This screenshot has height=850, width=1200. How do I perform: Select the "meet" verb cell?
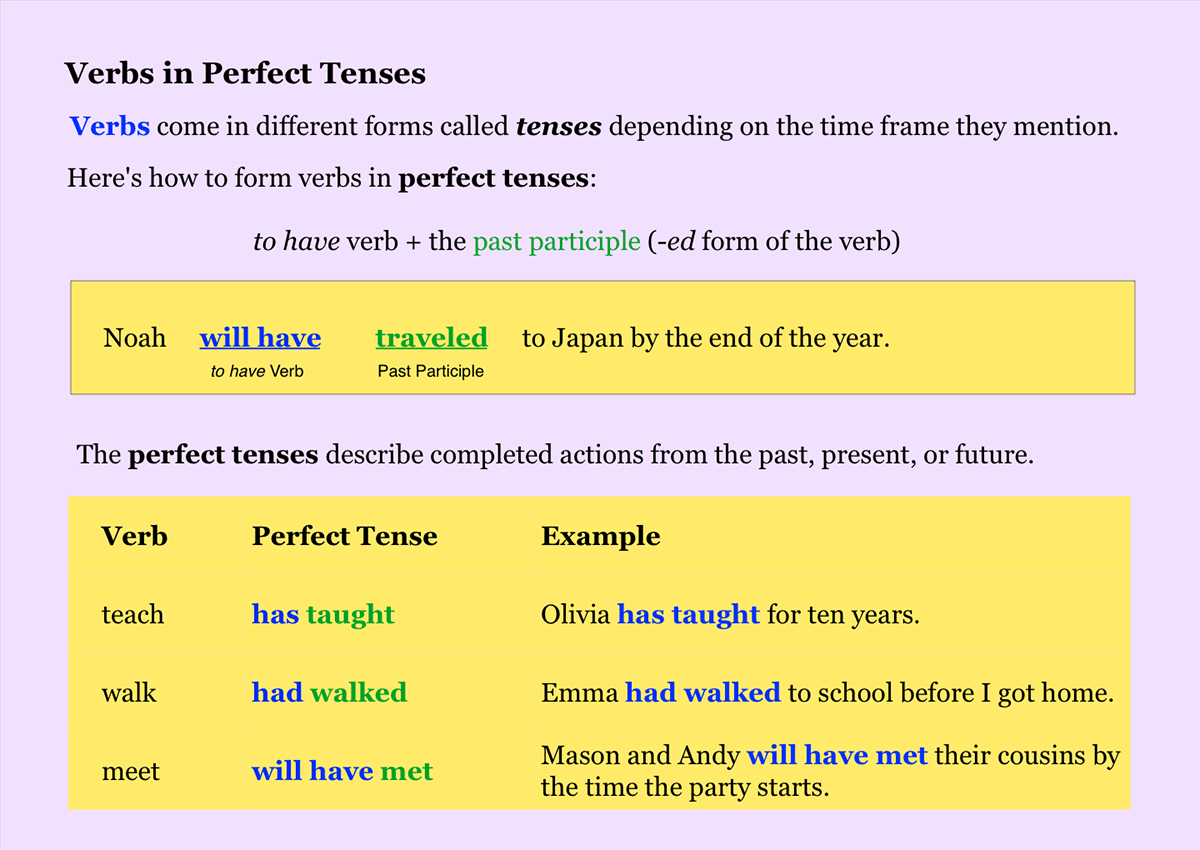(130, 771)
